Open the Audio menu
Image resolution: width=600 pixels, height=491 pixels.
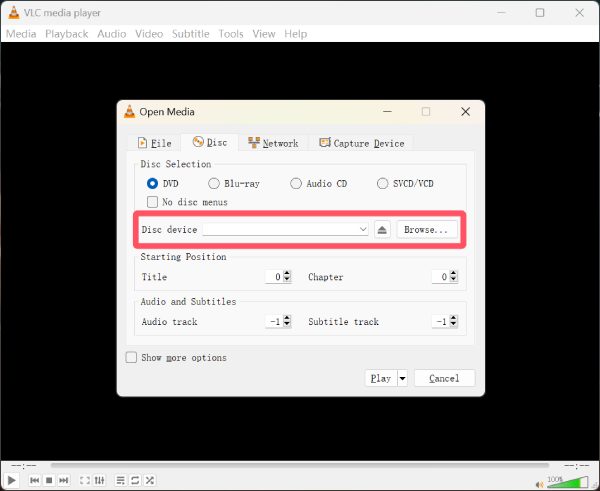pos(111,34)
